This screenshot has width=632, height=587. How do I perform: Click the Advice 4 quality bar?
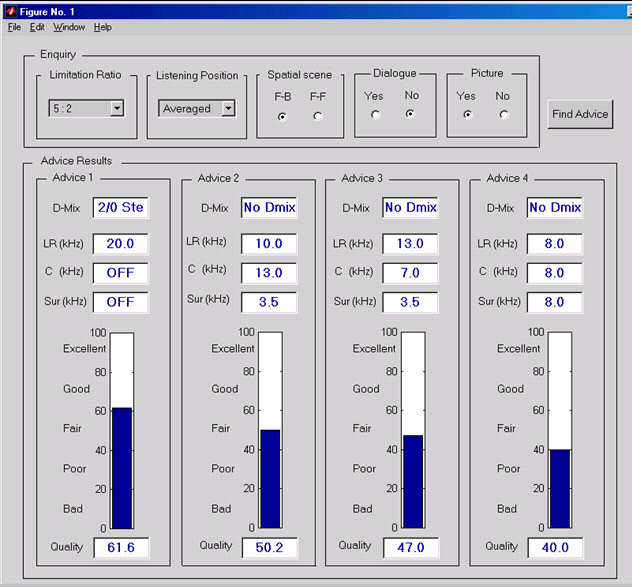click(559, 488)
